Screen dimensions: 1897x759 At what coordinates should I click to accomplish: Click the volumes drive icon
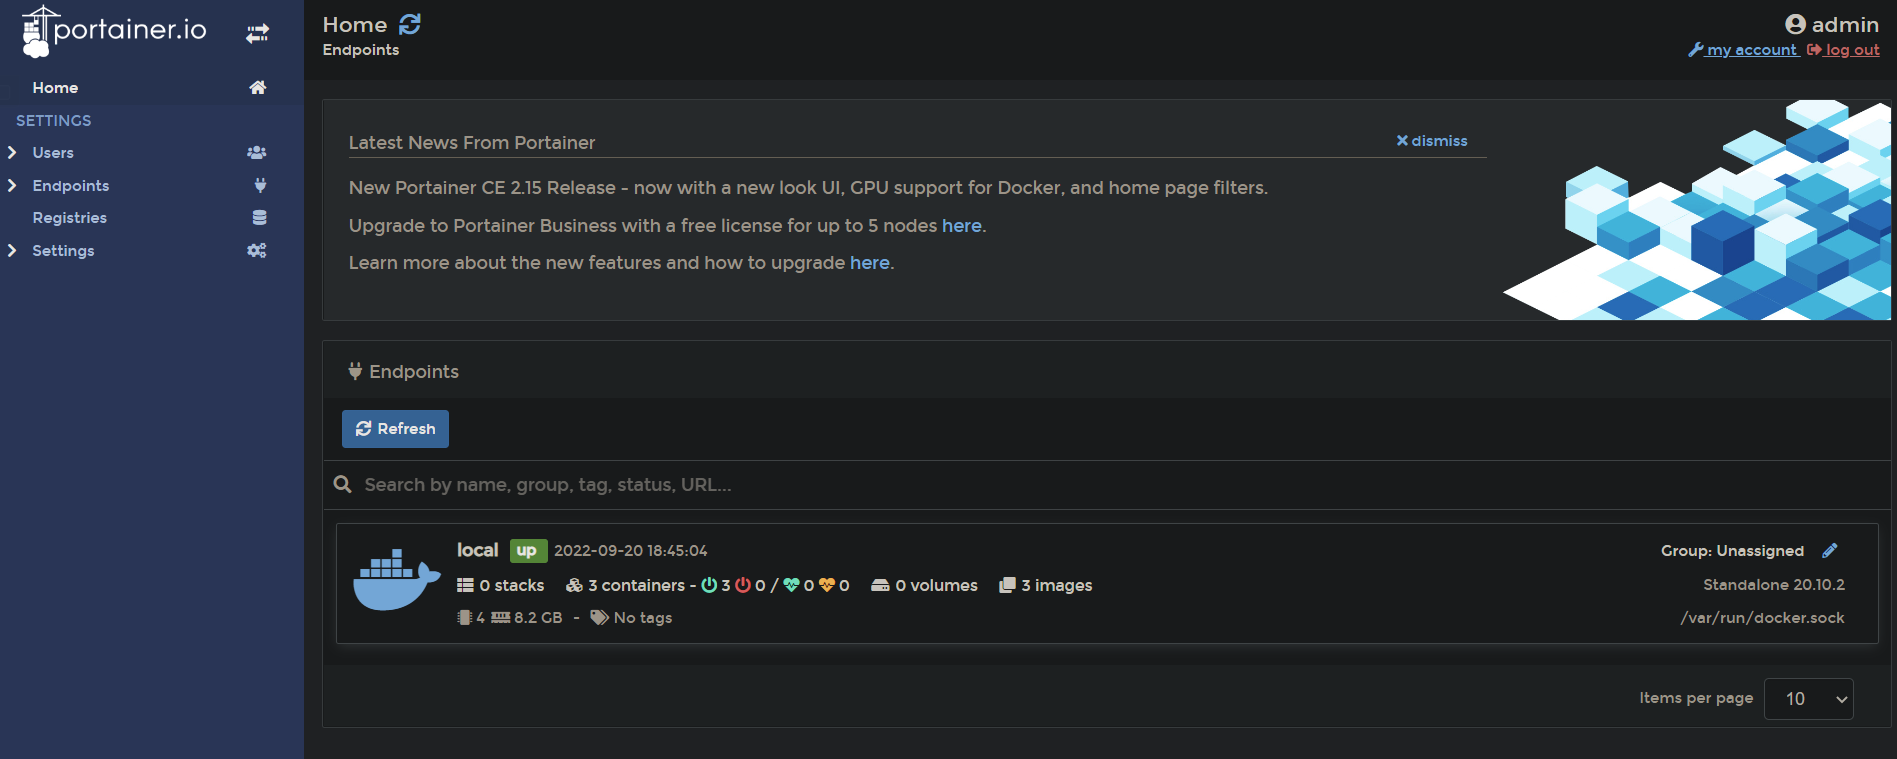click(x=880, y=585)
